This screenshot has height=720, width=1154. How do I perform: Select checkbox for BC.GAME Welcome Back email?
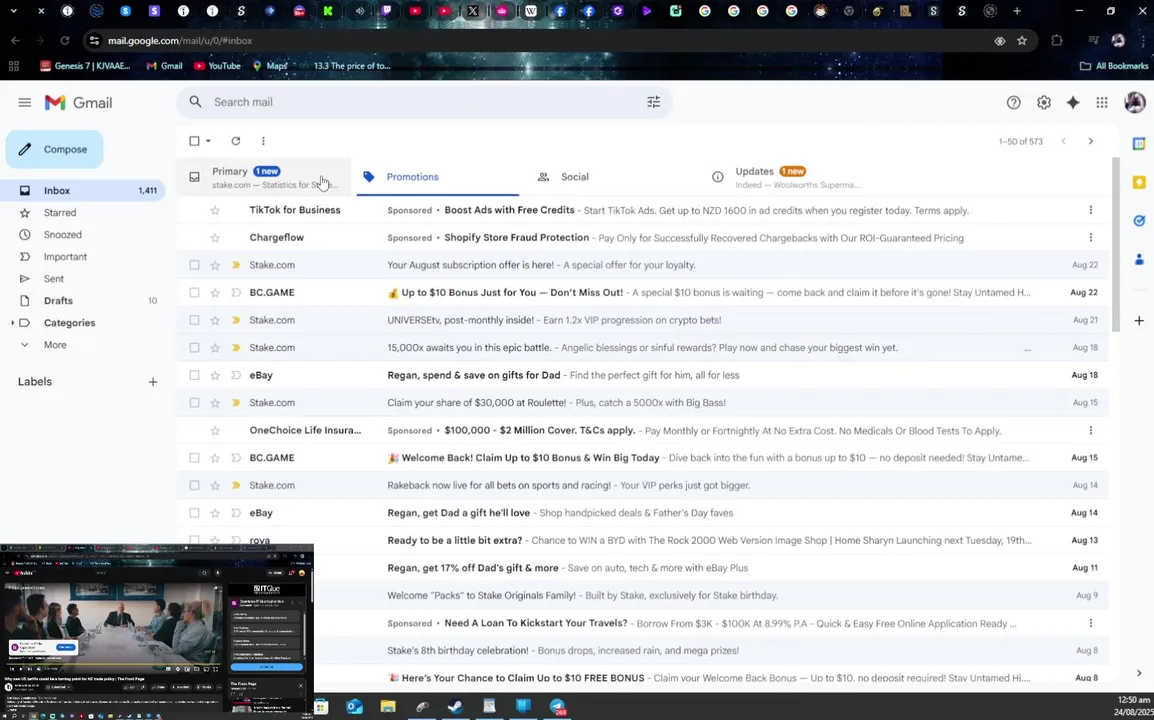(x=194, y=458)
